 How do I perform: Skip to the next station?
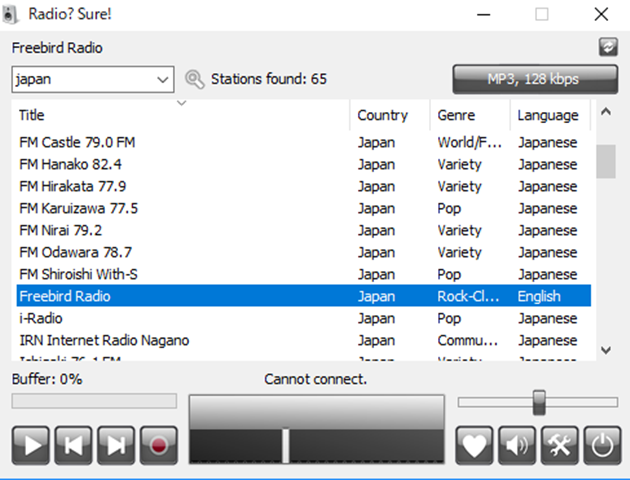click(116, 445)
